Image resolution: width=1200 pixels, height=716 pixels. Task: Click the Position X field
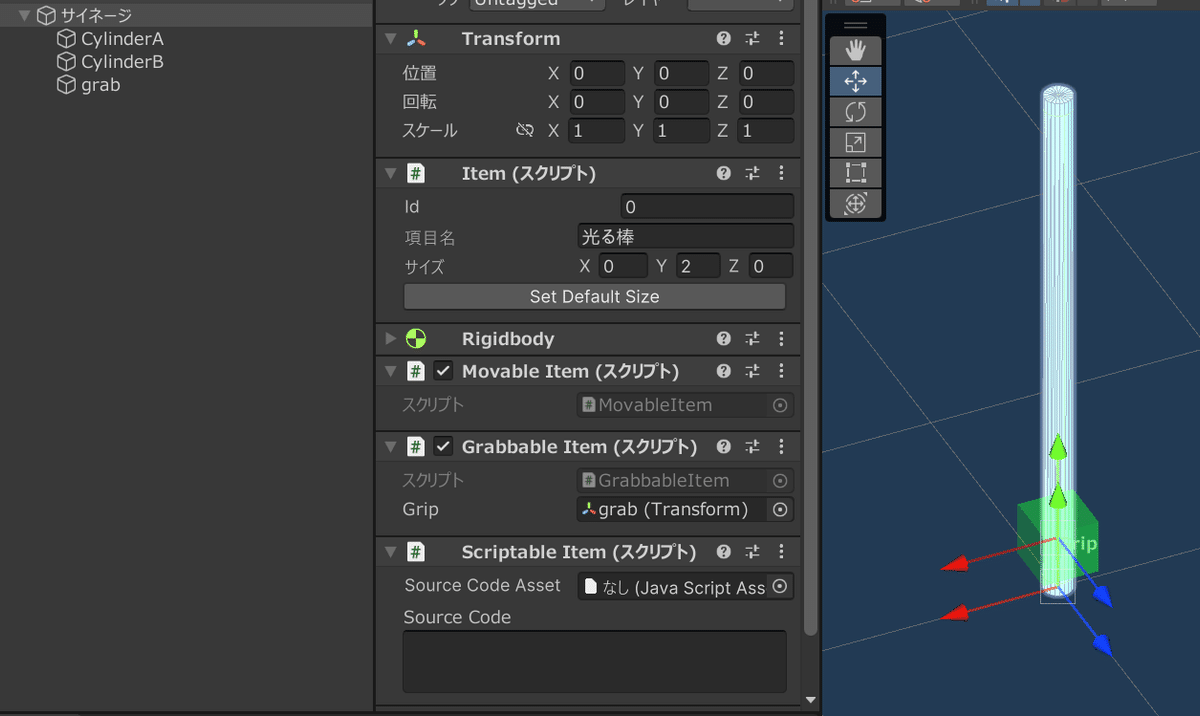(597, 74)
